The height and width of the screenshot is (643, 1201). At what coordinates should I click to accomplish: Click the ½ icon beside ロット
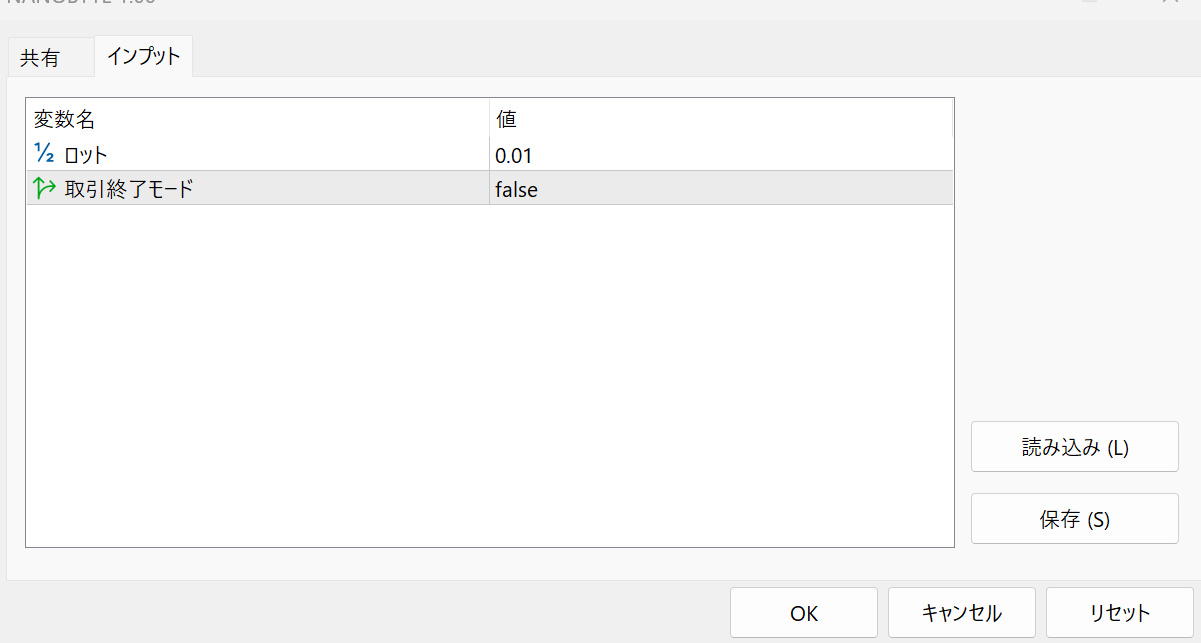tap(44, 154)
